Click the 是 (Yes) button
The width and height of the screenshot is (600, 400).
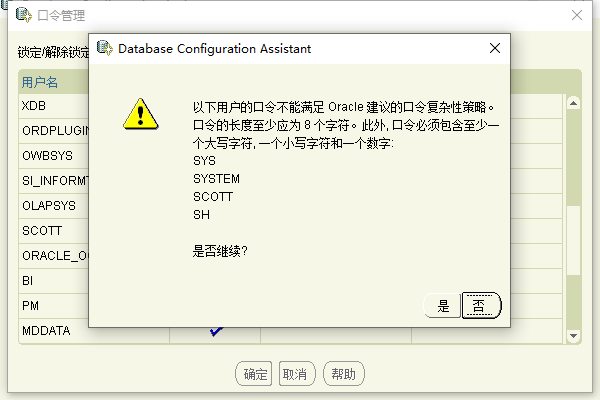click(x=442, y=305)
